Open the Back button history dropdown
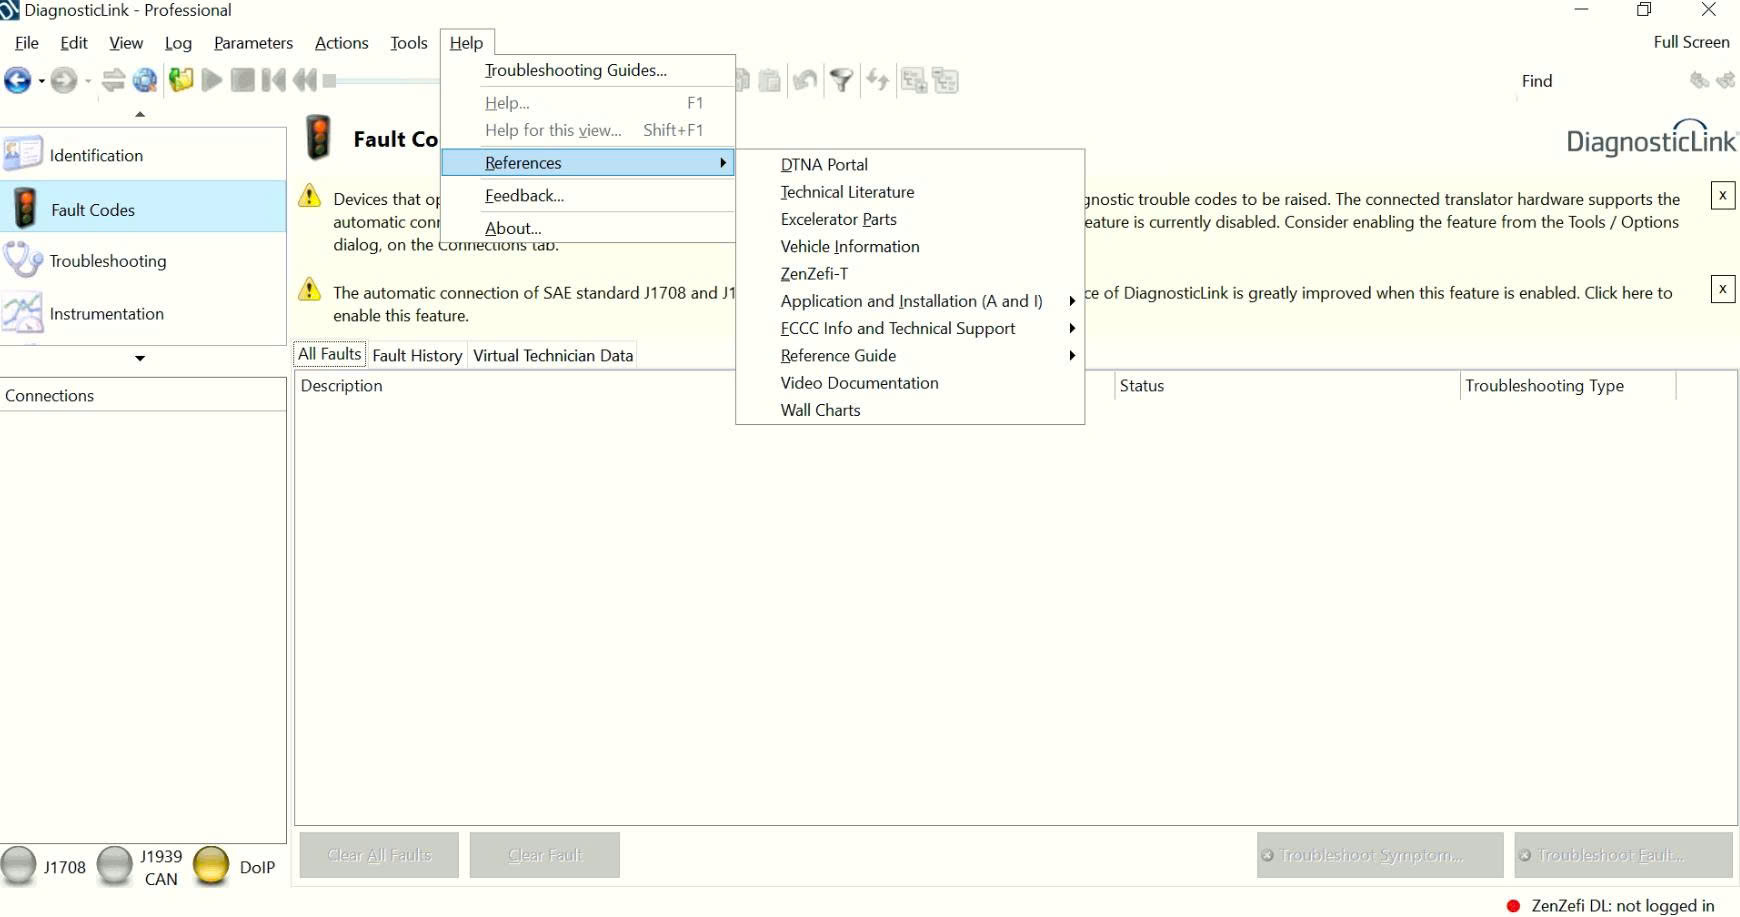This screenshot has height=917, width=1740. point(41,81)
